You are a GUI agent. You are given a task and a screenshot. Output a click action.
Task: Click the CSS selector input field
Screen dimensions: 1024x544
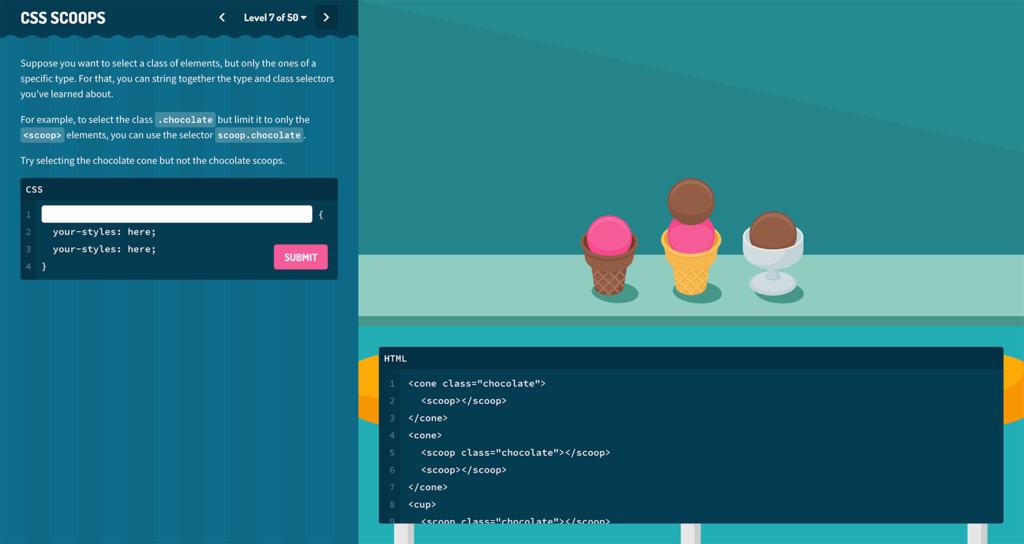click(176, 214)
